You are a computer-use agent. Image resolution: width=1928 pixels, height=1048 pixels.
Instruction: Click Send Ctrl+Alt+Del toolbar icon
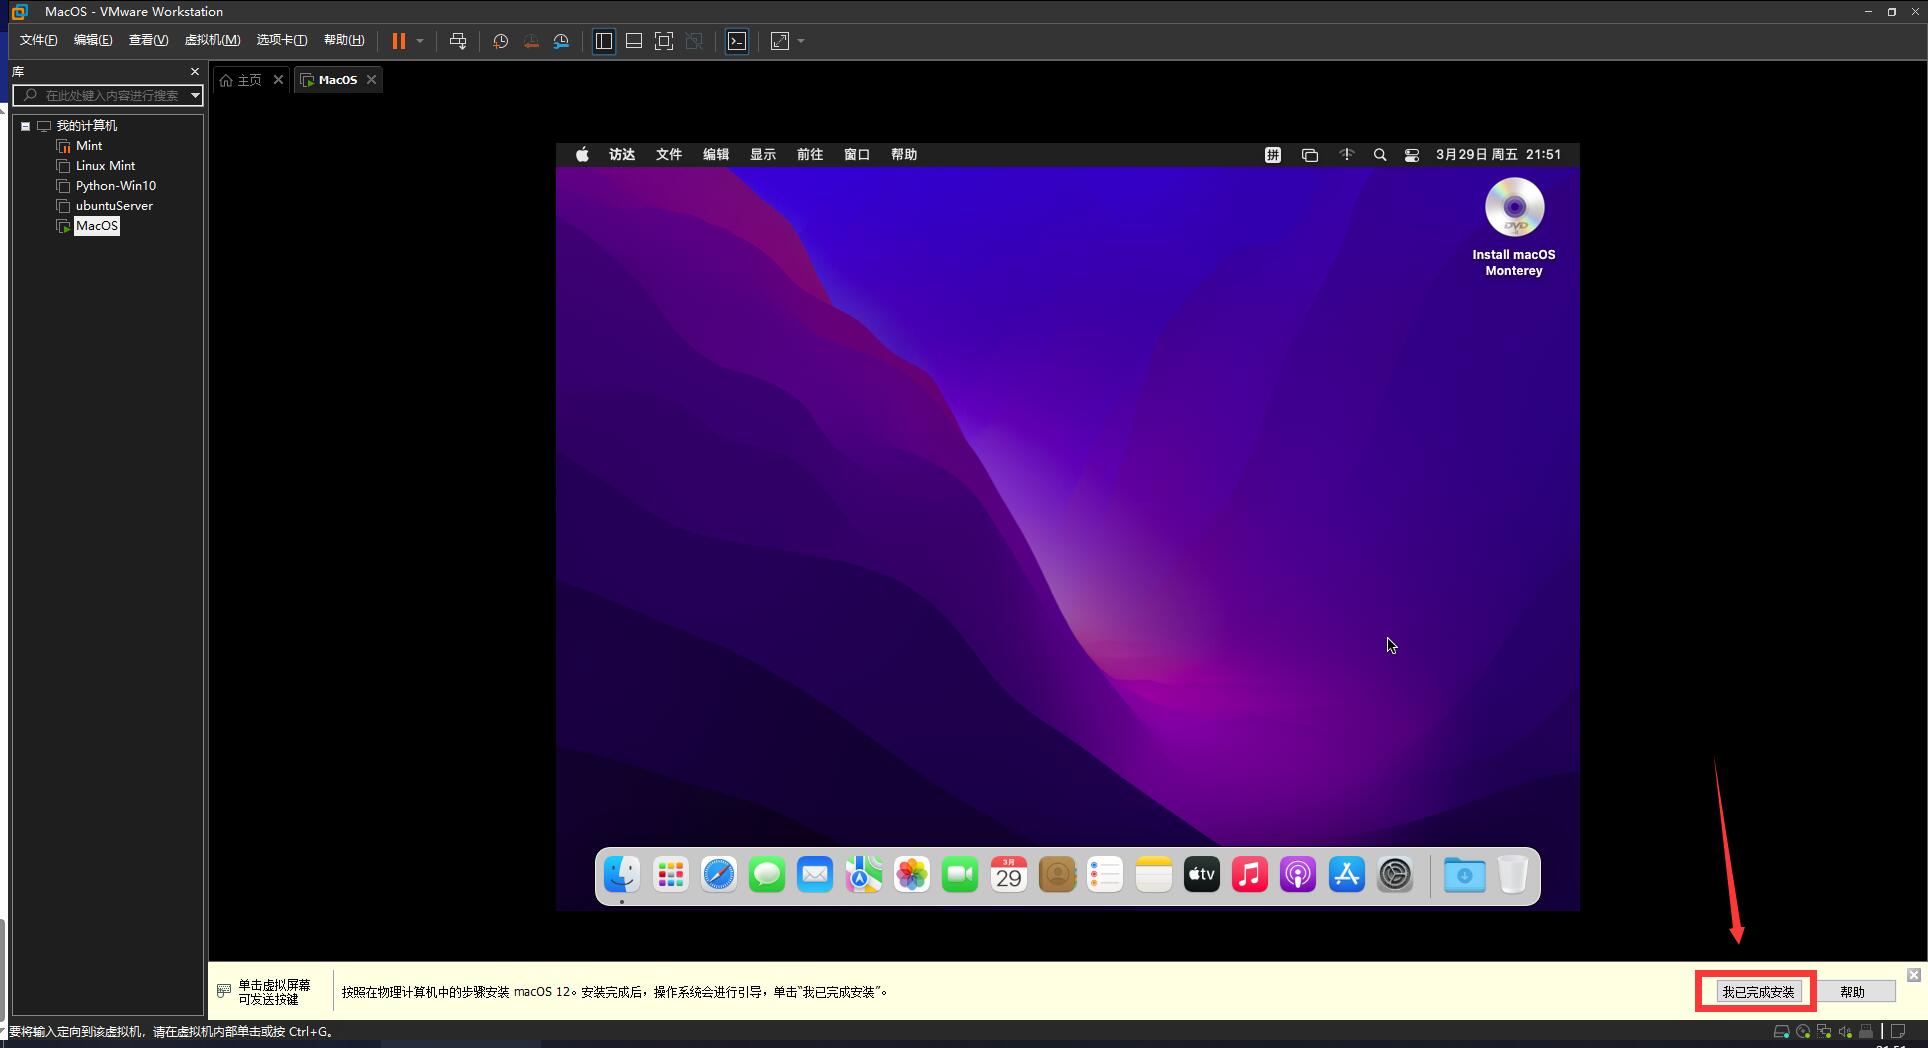pyautogui.click(x=458, y=41)
